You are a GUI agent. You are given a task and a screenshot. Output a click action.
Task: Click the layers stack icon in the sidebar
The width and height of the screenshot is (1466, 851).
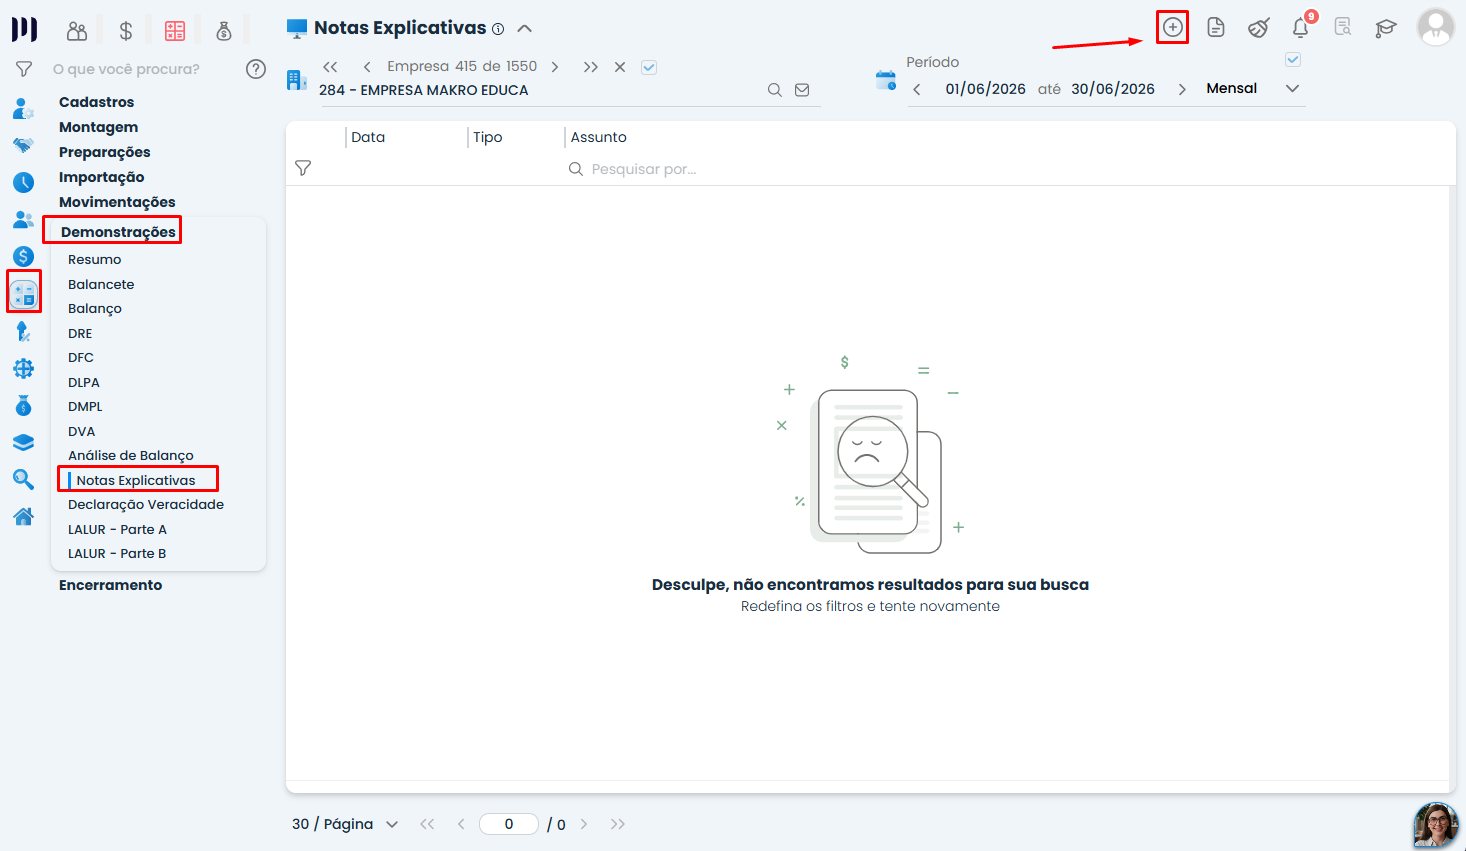click(x=23, y=442)
